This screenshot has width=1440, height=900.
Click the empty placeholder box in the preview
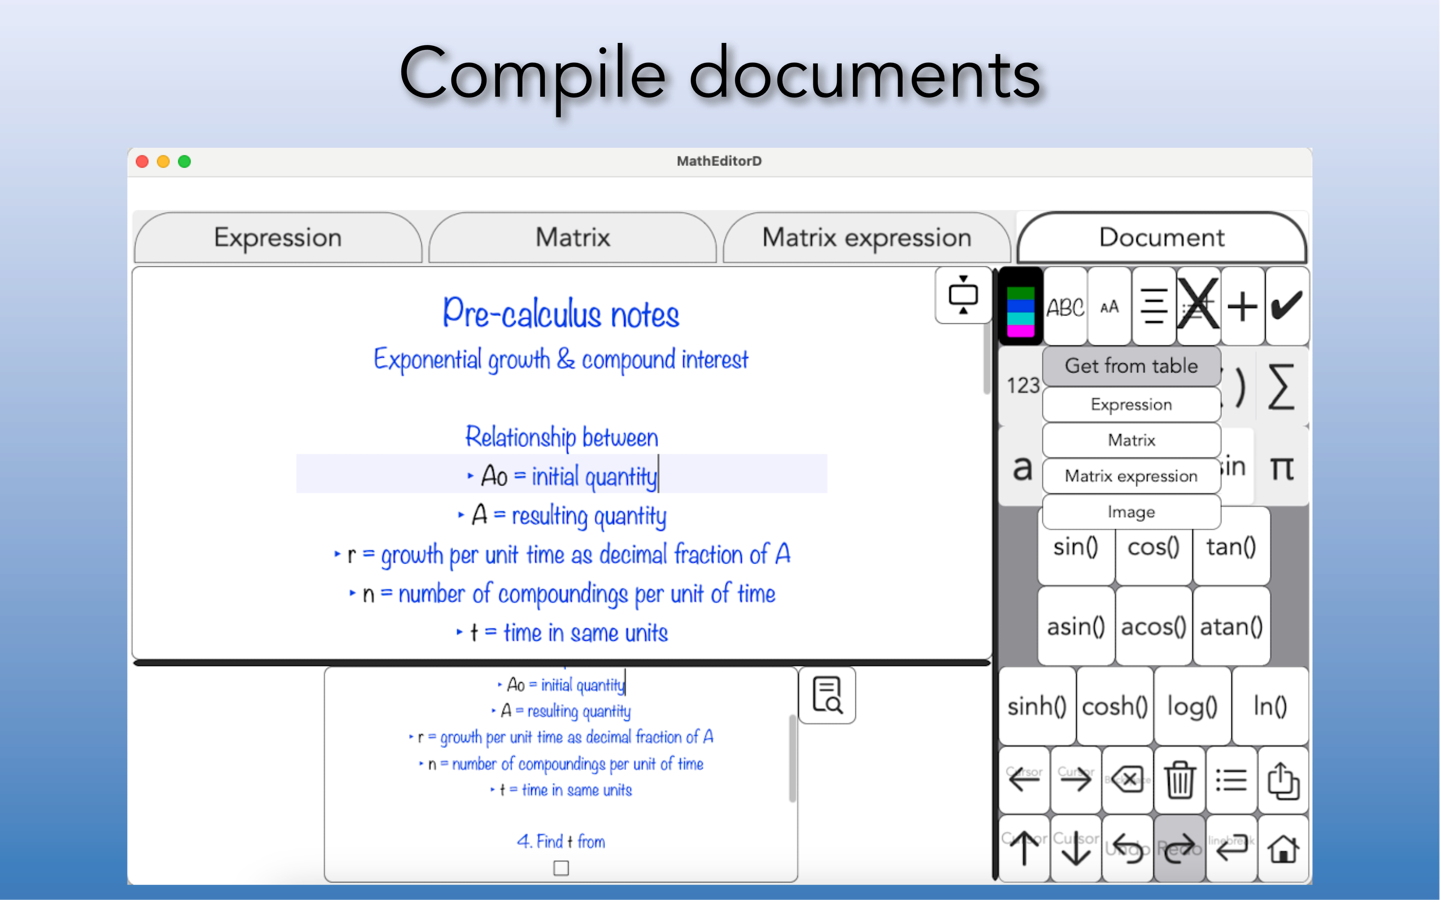[561, 868]
